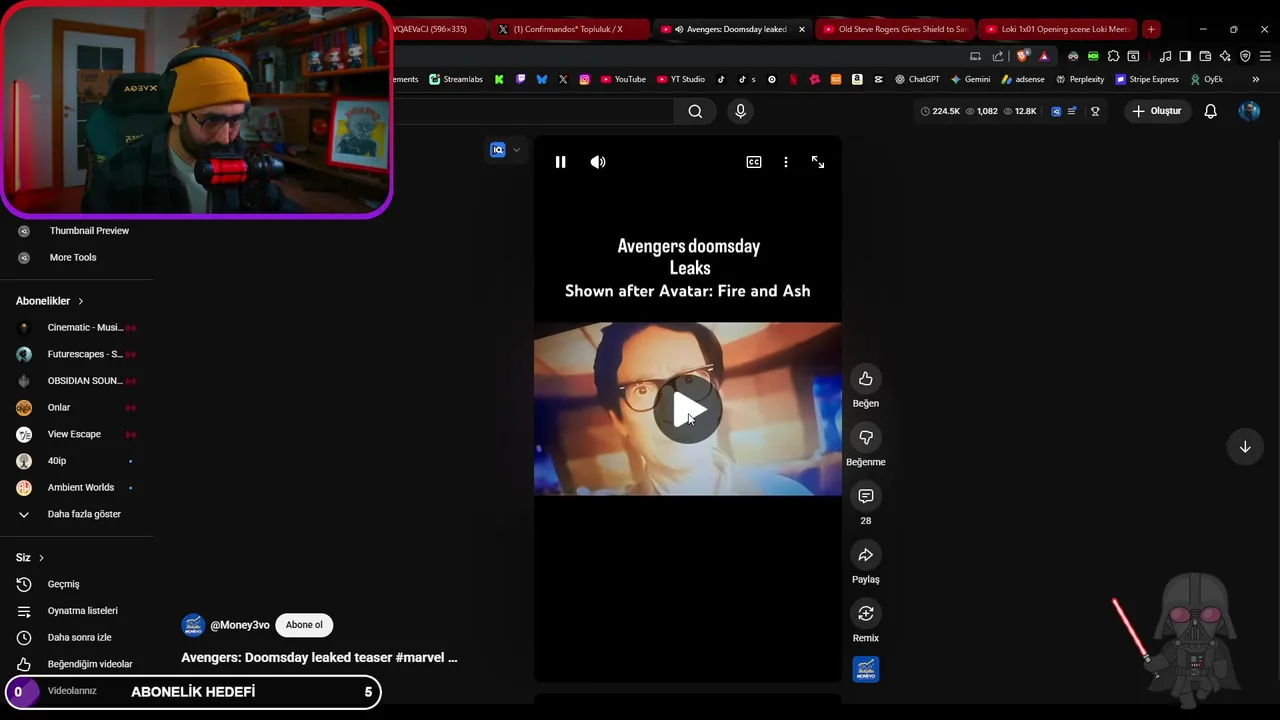Image resolution: width=1280 pixels, height=720 pixels.
Task: Dislike the Short with Beğenme button
Action: [x=866, y=438]
